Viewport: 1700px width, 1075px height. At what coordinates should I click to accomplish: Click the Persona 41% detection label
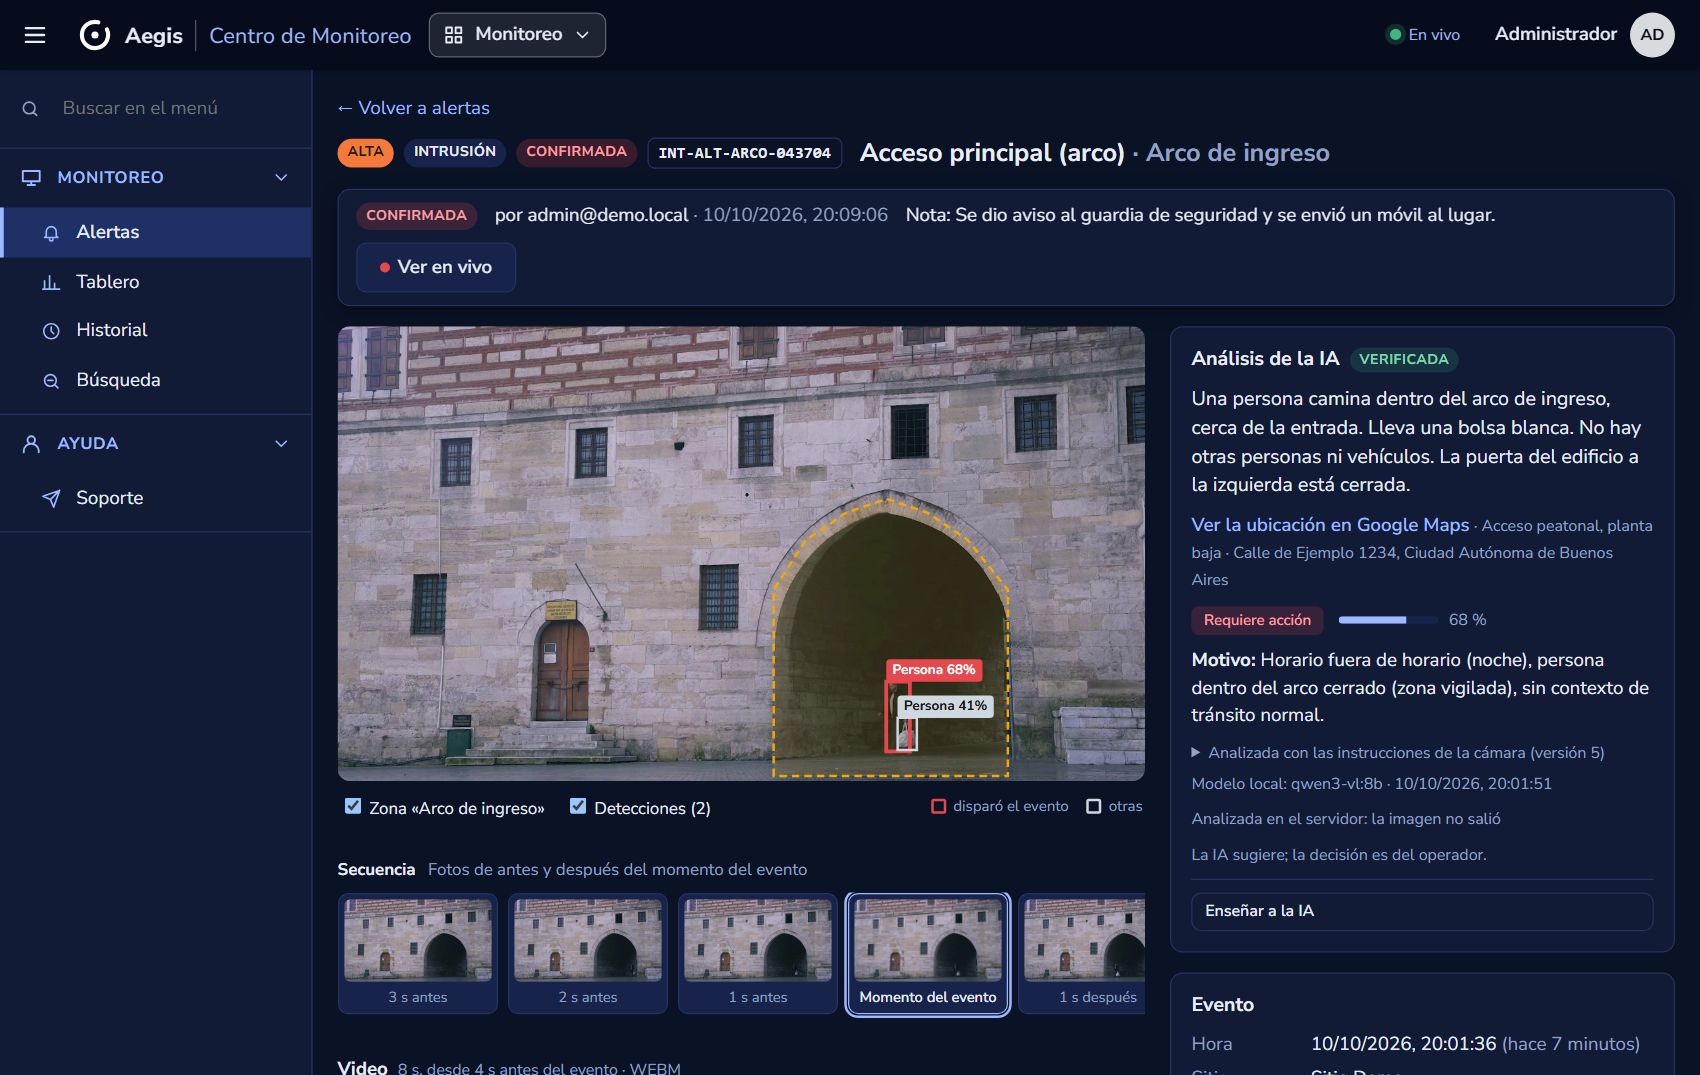[946, 706]
